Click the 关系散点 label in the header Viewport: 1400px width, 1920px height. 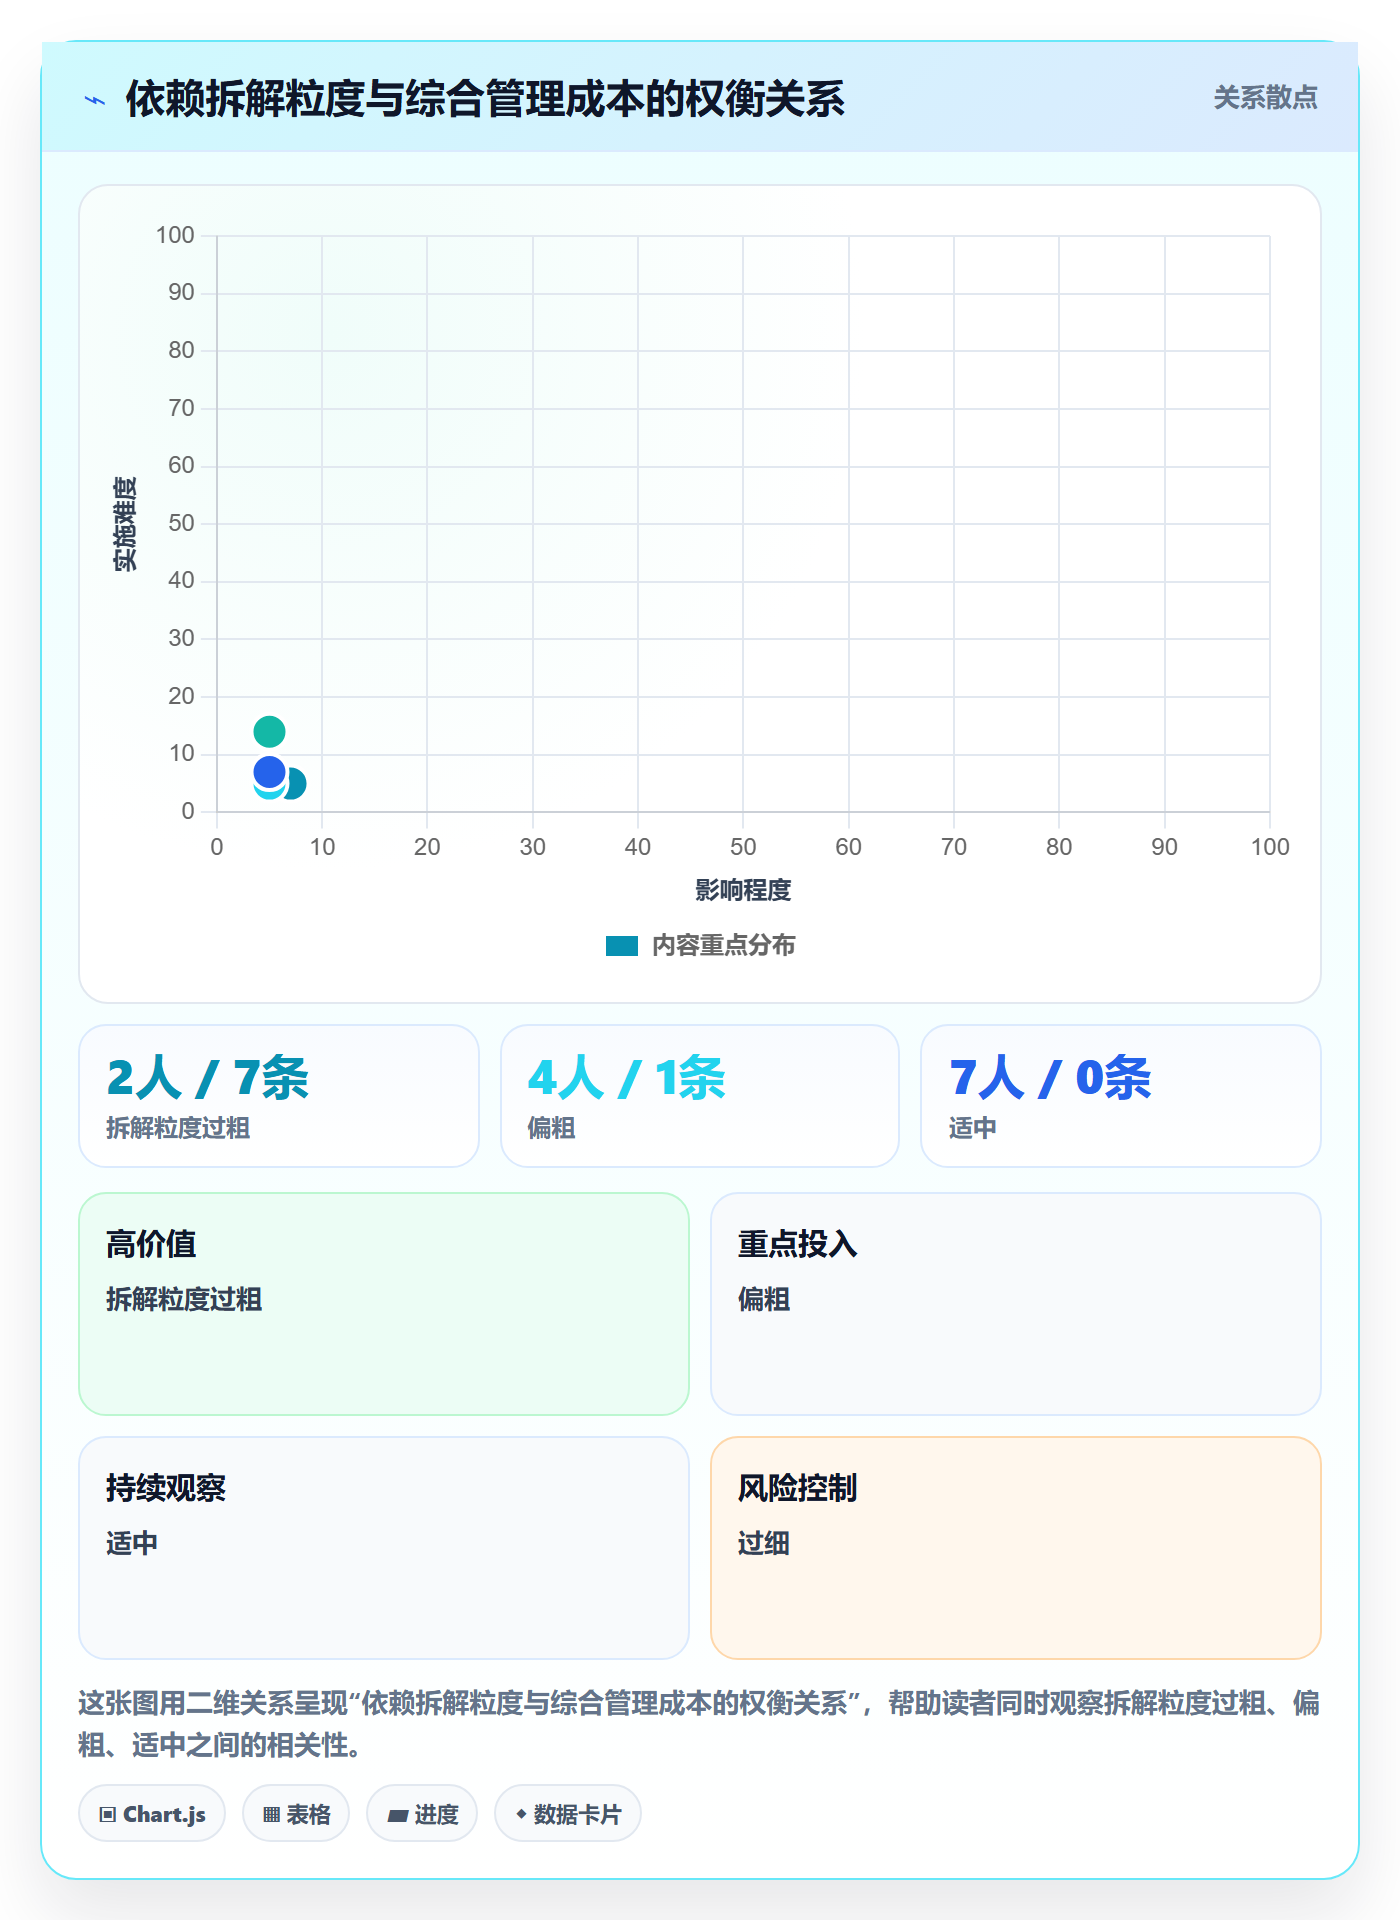(1265, 98)
